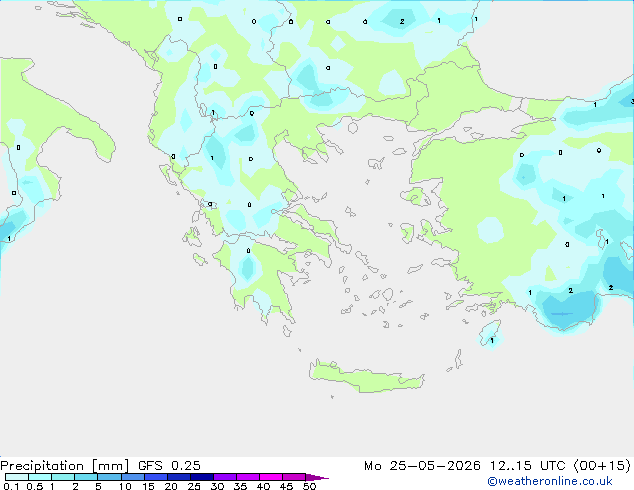Click the '(00+15)' forecast run label

coord(602,466)
